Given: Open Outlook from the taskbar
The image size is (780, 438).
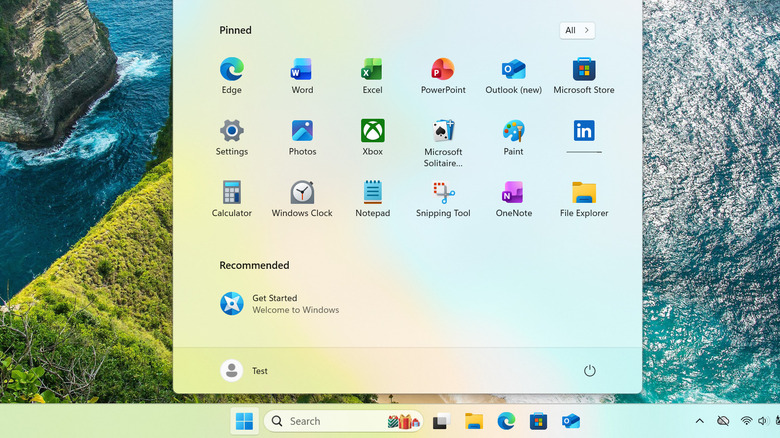Looking at the screenshot, I should click(x=571, y=421).
